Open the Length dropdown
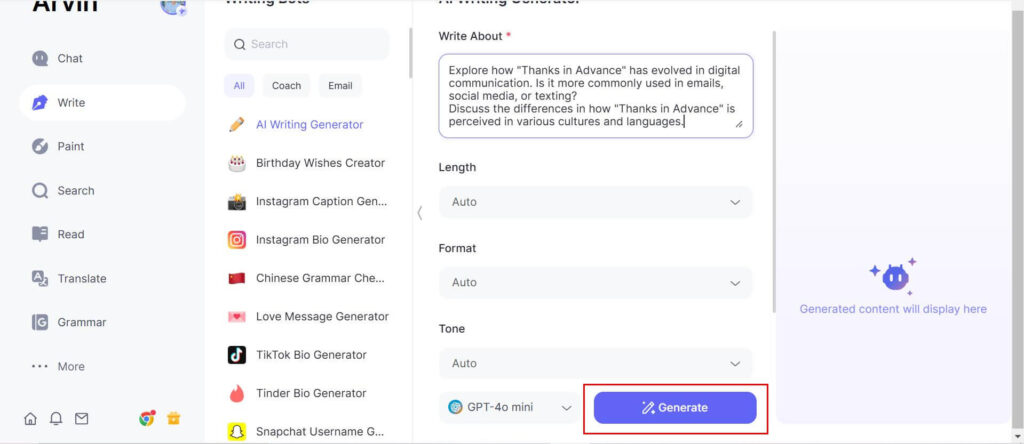1024x444 pixels. pyautogui.click(x=596, y=202)
